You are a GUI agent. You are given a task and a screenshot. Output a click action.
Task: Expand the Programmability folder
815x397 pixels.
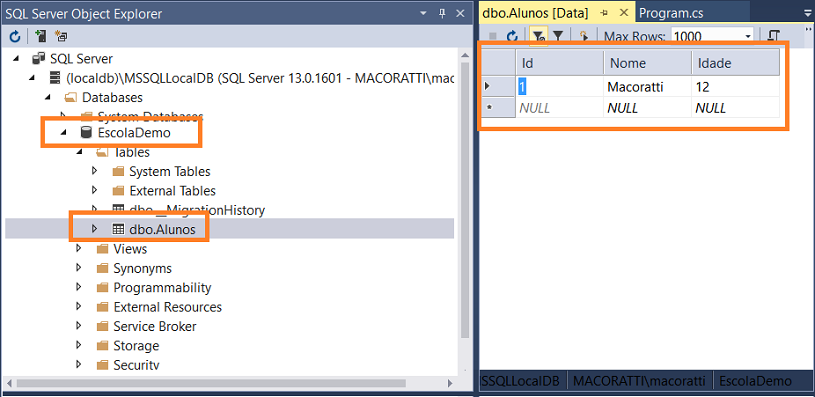click(79, 287)
